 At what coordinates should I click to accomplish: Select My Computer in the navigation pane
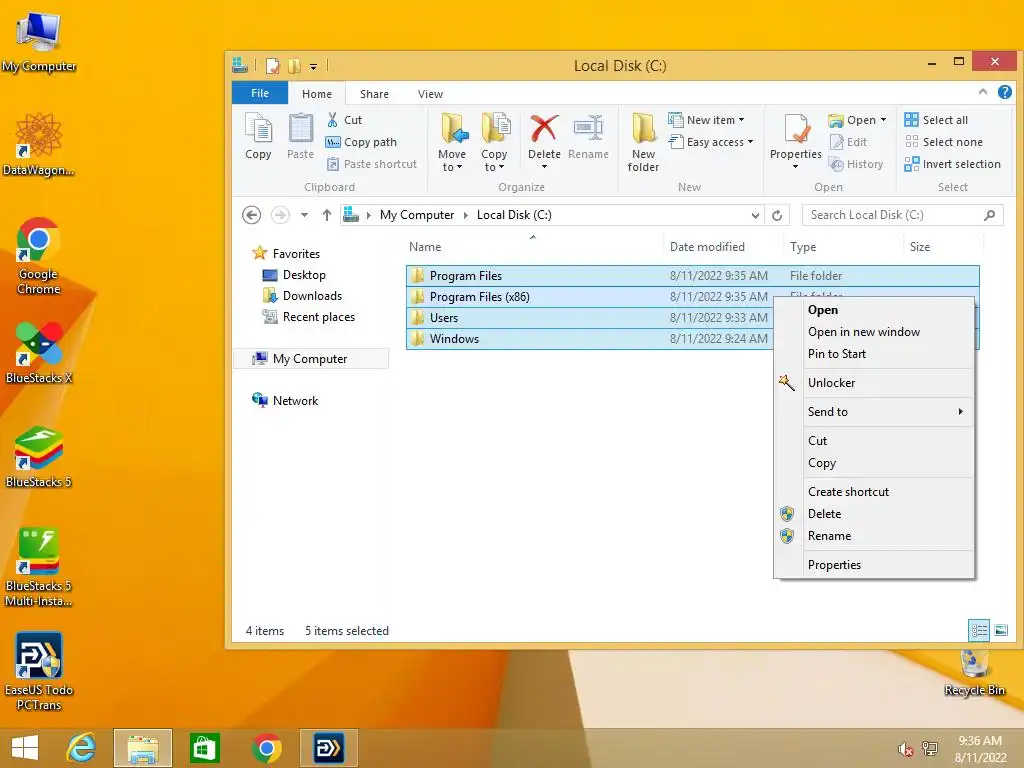(311, 359)
